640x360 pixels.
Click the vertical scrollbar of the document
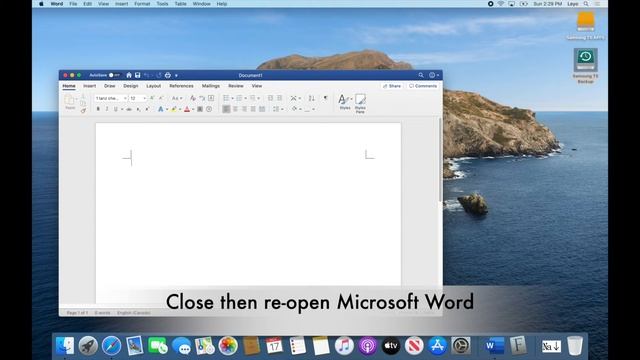(x=440, y=160)
